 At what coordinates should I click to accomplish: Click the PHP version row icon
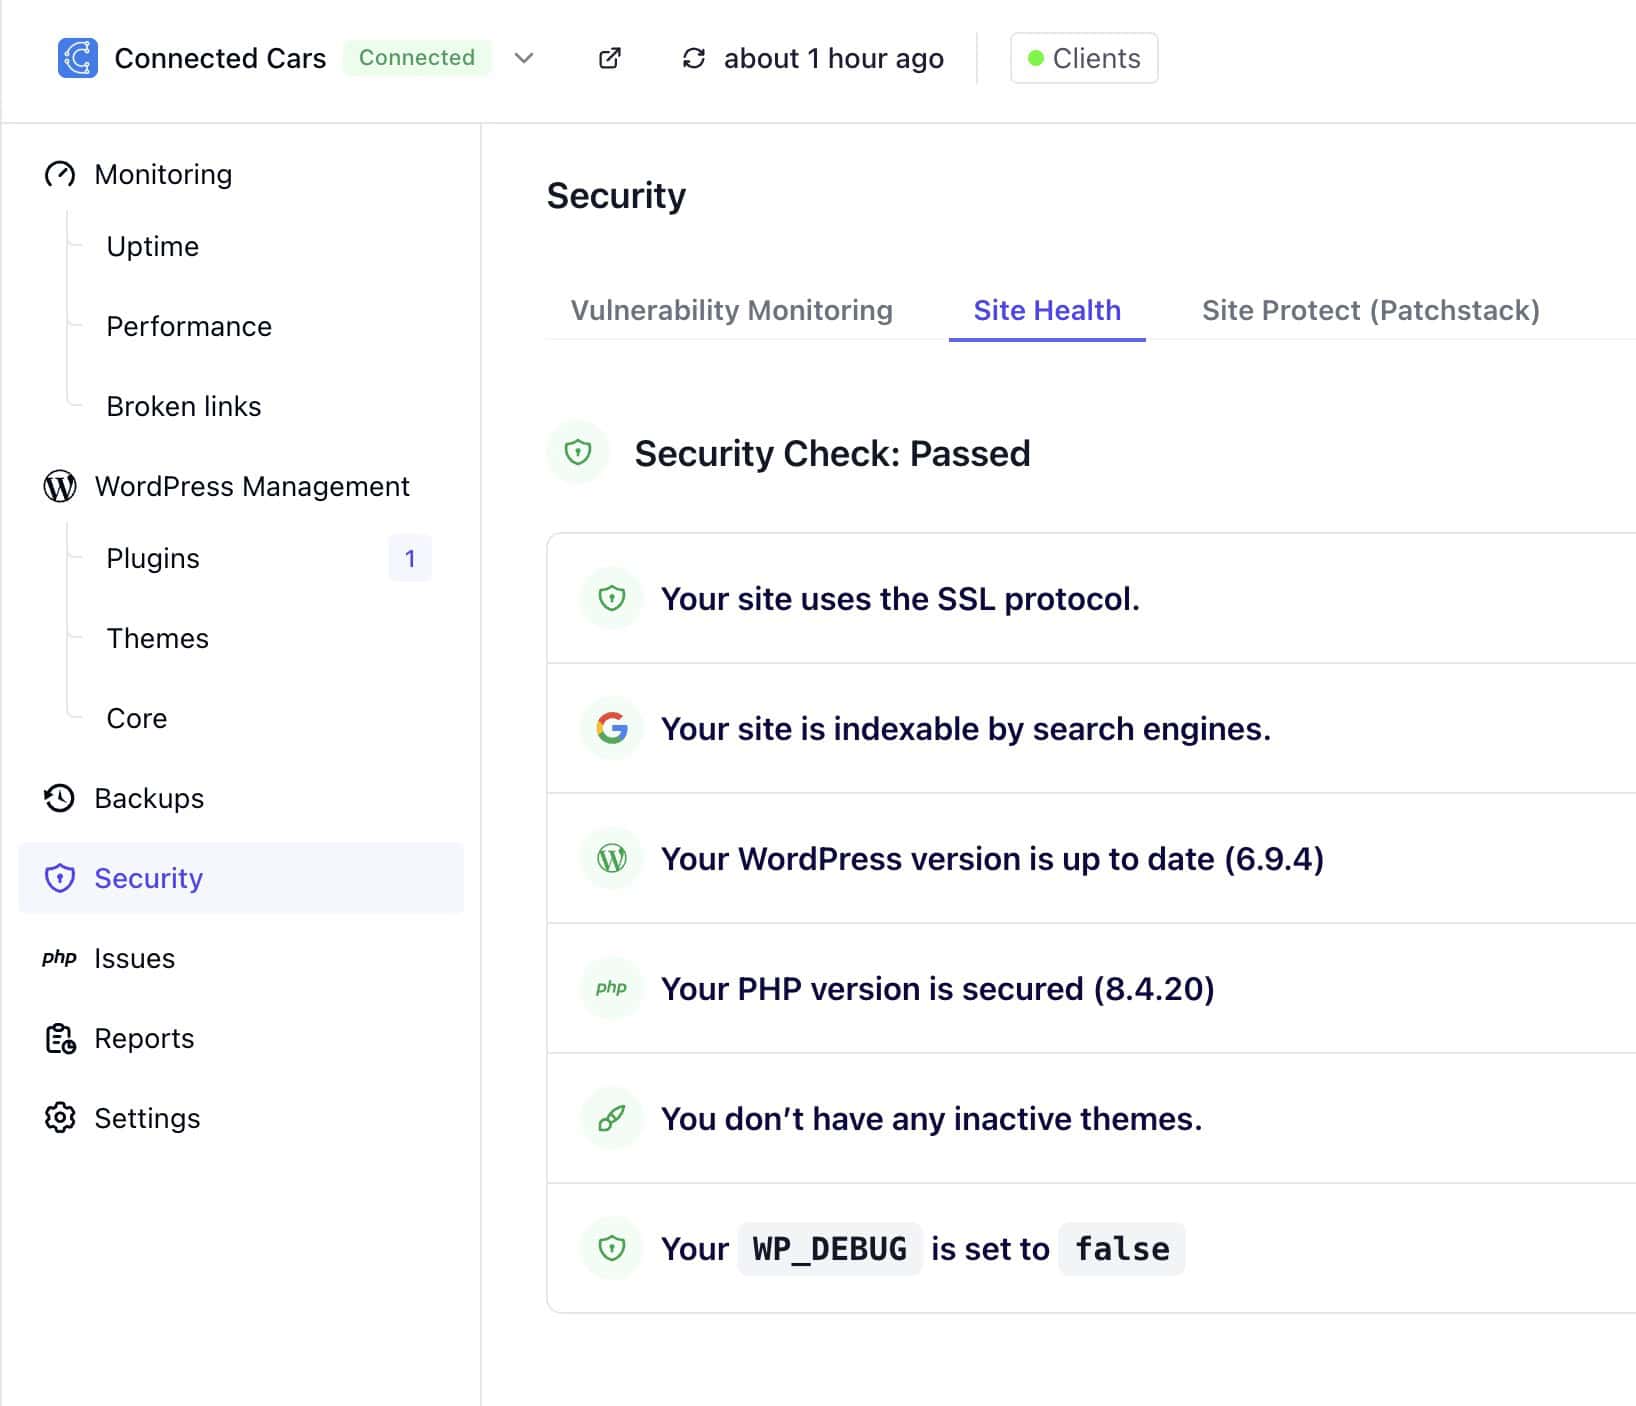(x=612, y=988)
